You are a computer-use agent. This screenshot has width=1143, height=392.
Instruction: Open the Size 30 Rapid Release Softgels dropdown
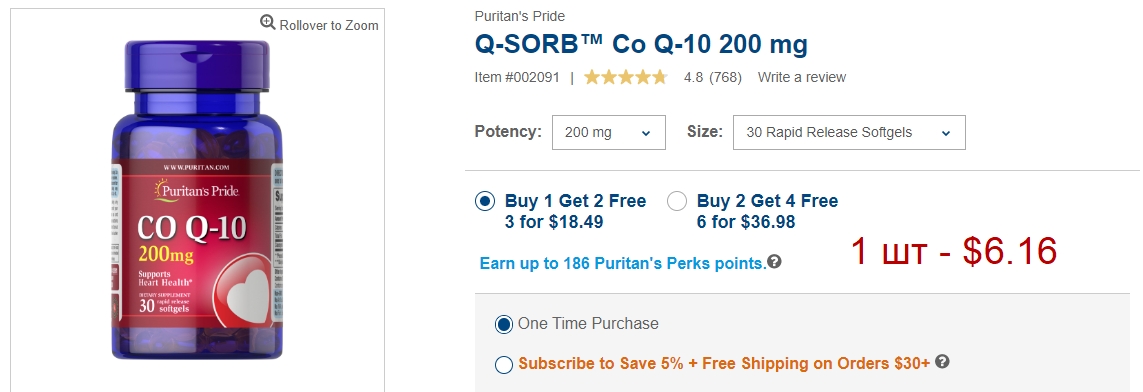[x=849, y=133]
